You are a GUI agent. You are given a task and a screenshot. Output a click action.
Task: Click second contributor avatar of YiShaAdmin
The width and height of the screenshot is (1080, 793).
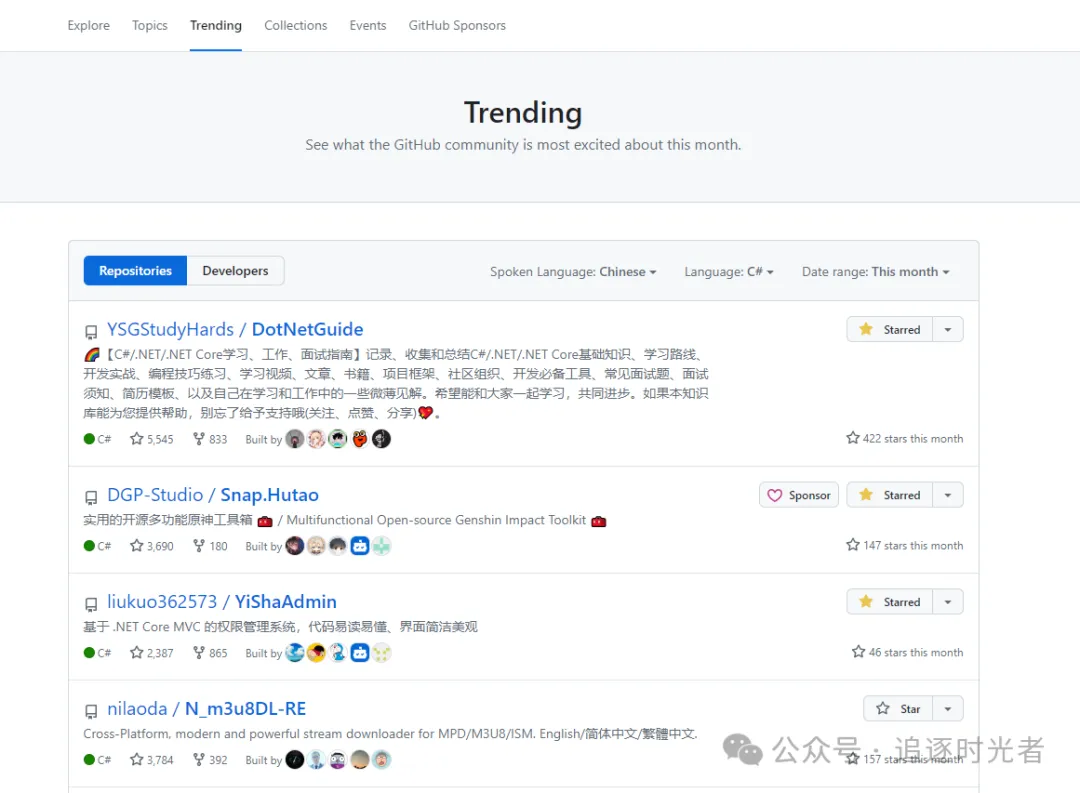click(x=316, y=652)
